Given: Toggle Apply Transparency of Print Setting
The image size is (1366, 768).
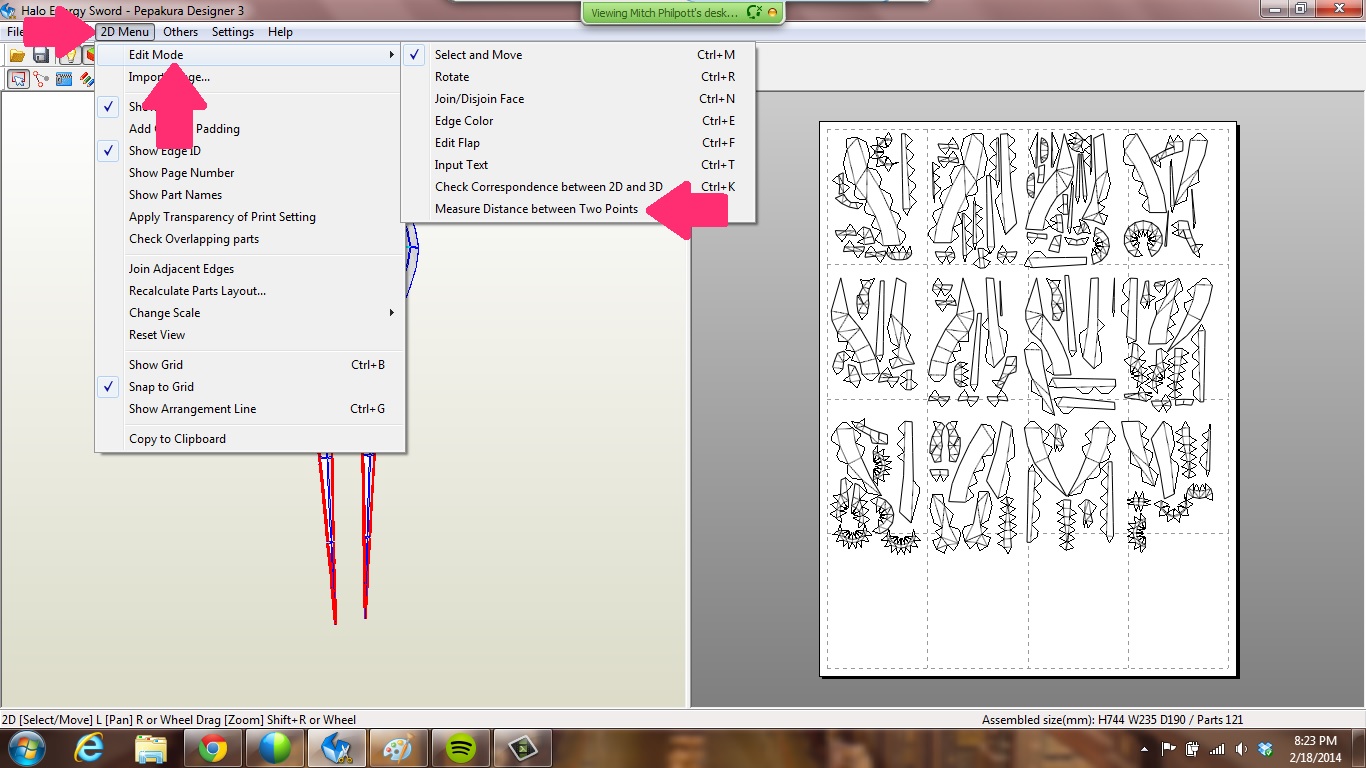Looking at the screenshot, I should pos(250,217).
